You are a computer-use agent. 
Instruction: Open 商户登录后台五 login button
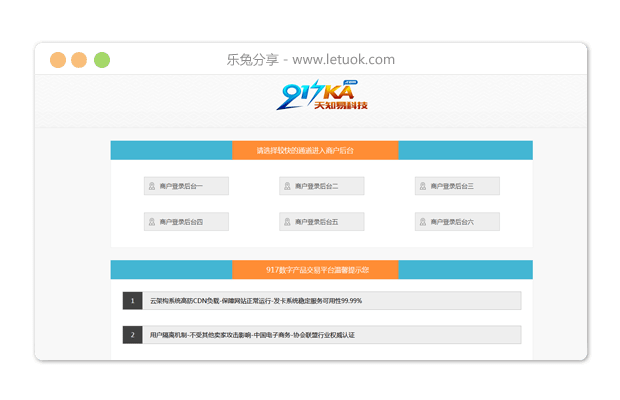click(321, 222)
